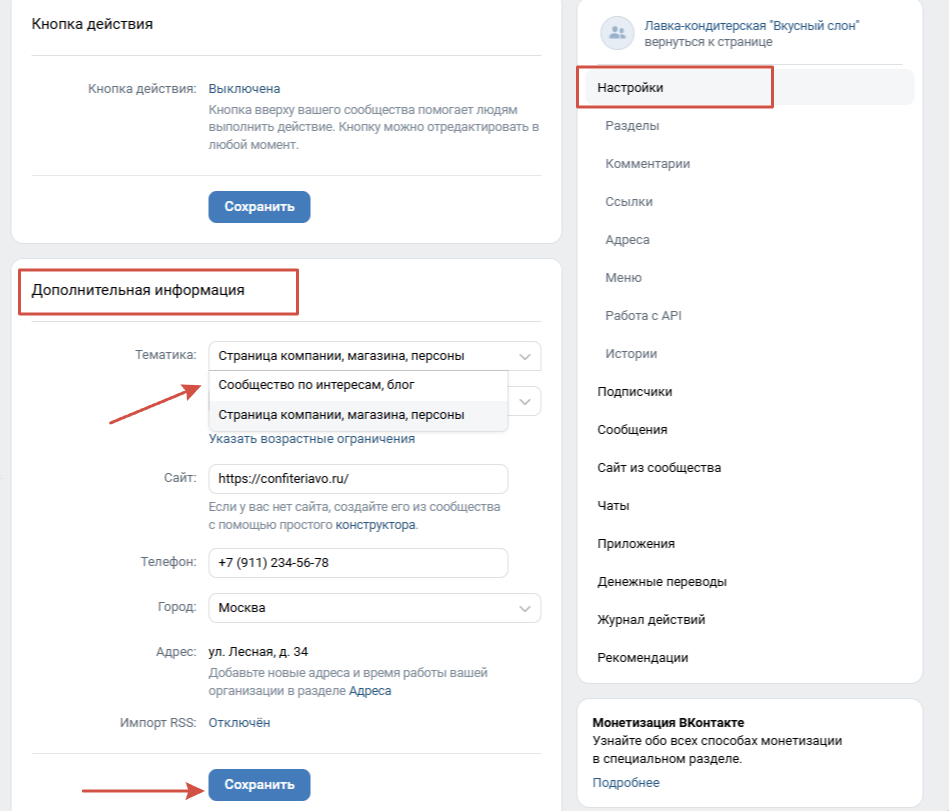Select Подписчики in the sidebar
Viewport: 949px width, 811px height.
(634, 392)
